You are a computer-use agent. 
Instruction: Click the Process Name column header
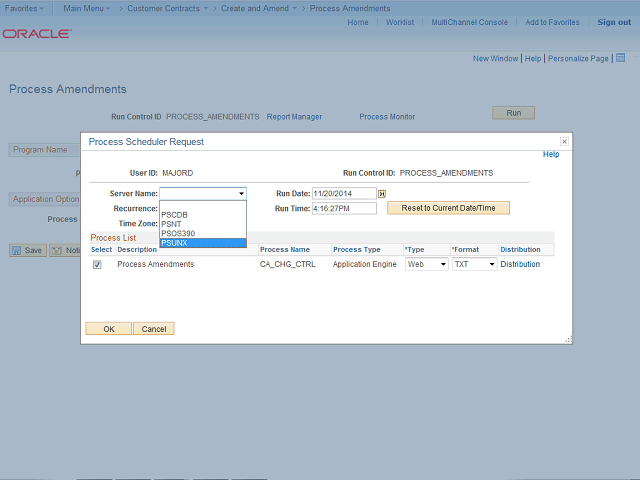(285, 249)
